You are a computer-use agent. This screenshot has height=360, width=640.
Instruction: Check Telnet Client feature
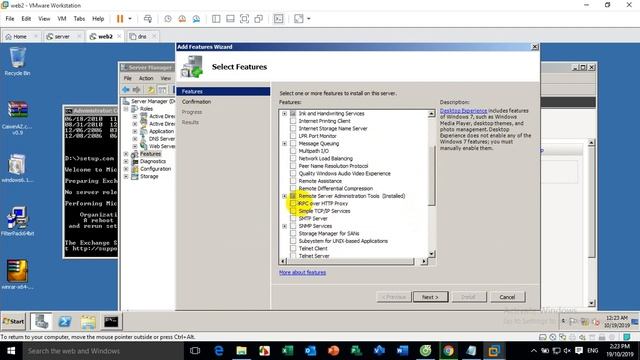tap(293, 248)
